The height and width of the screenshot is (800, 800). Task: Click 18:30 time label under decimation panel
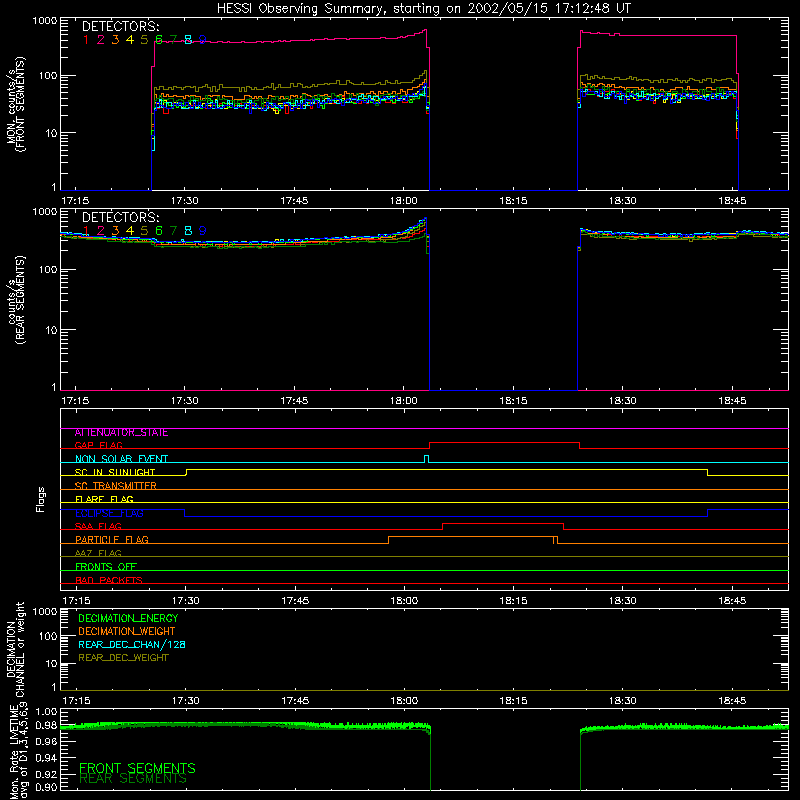[x=622, y=701]
